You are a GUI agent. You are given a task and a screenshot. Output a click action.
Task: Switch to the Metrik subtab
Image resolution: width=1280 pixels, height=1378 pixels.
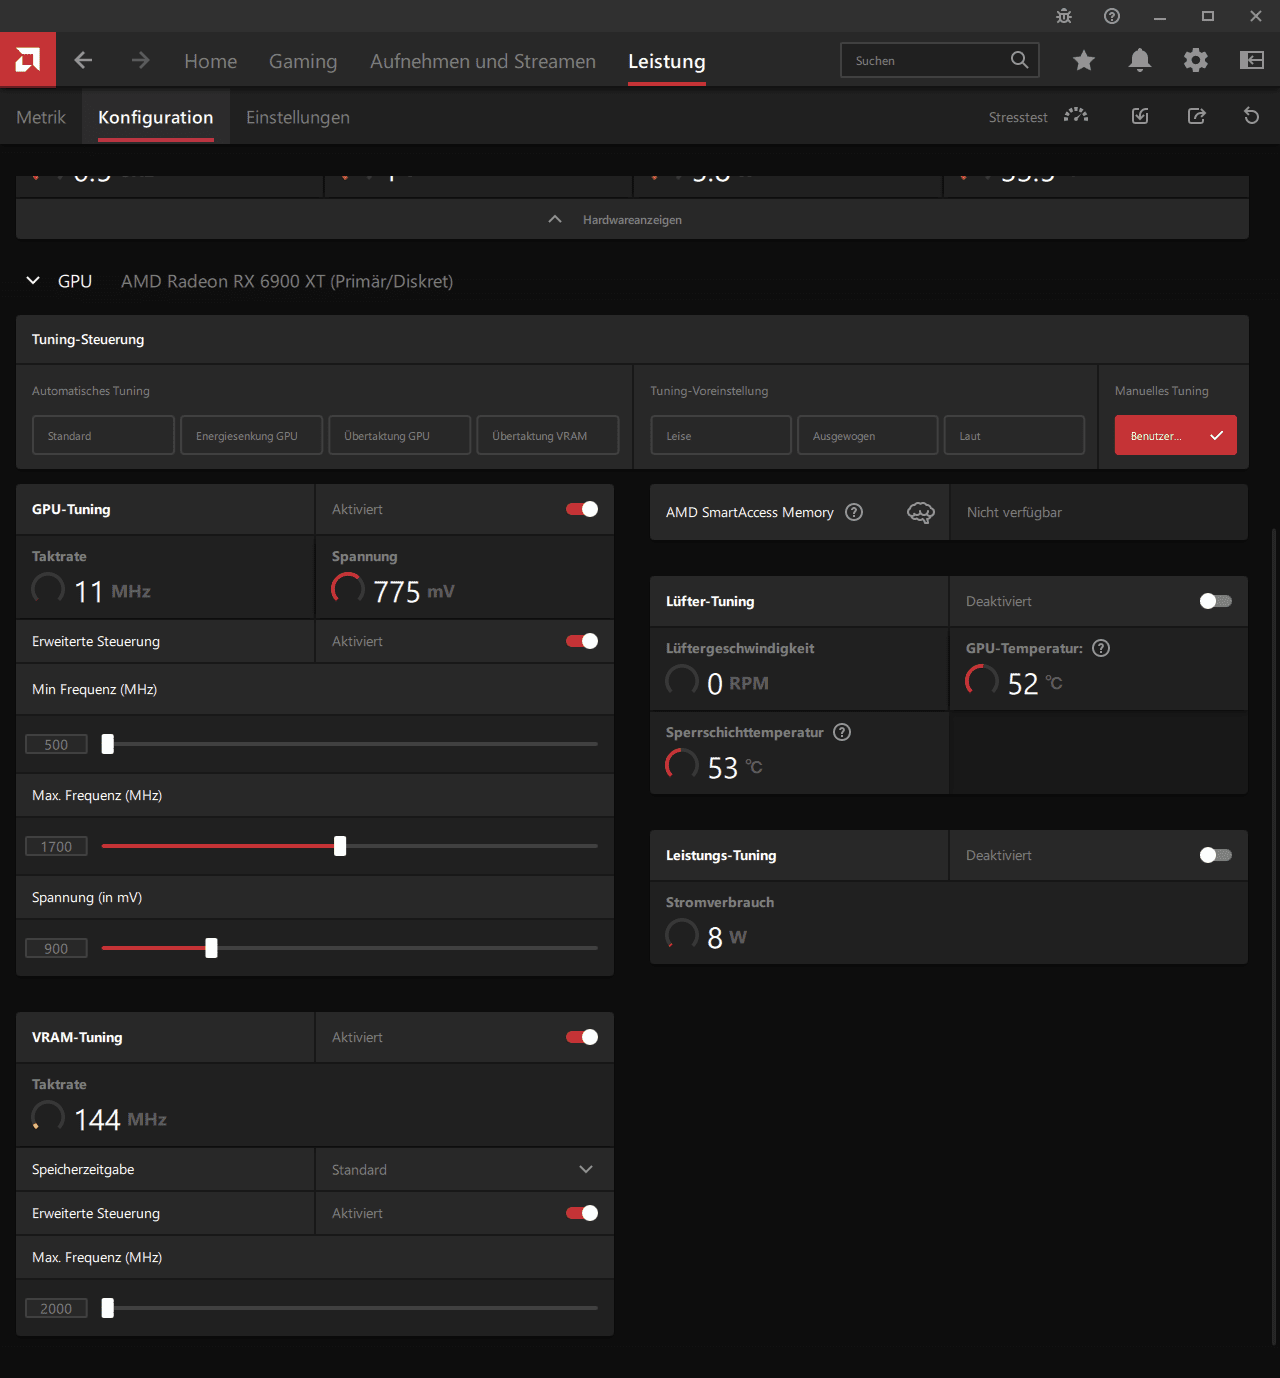(x=41, y=117)
